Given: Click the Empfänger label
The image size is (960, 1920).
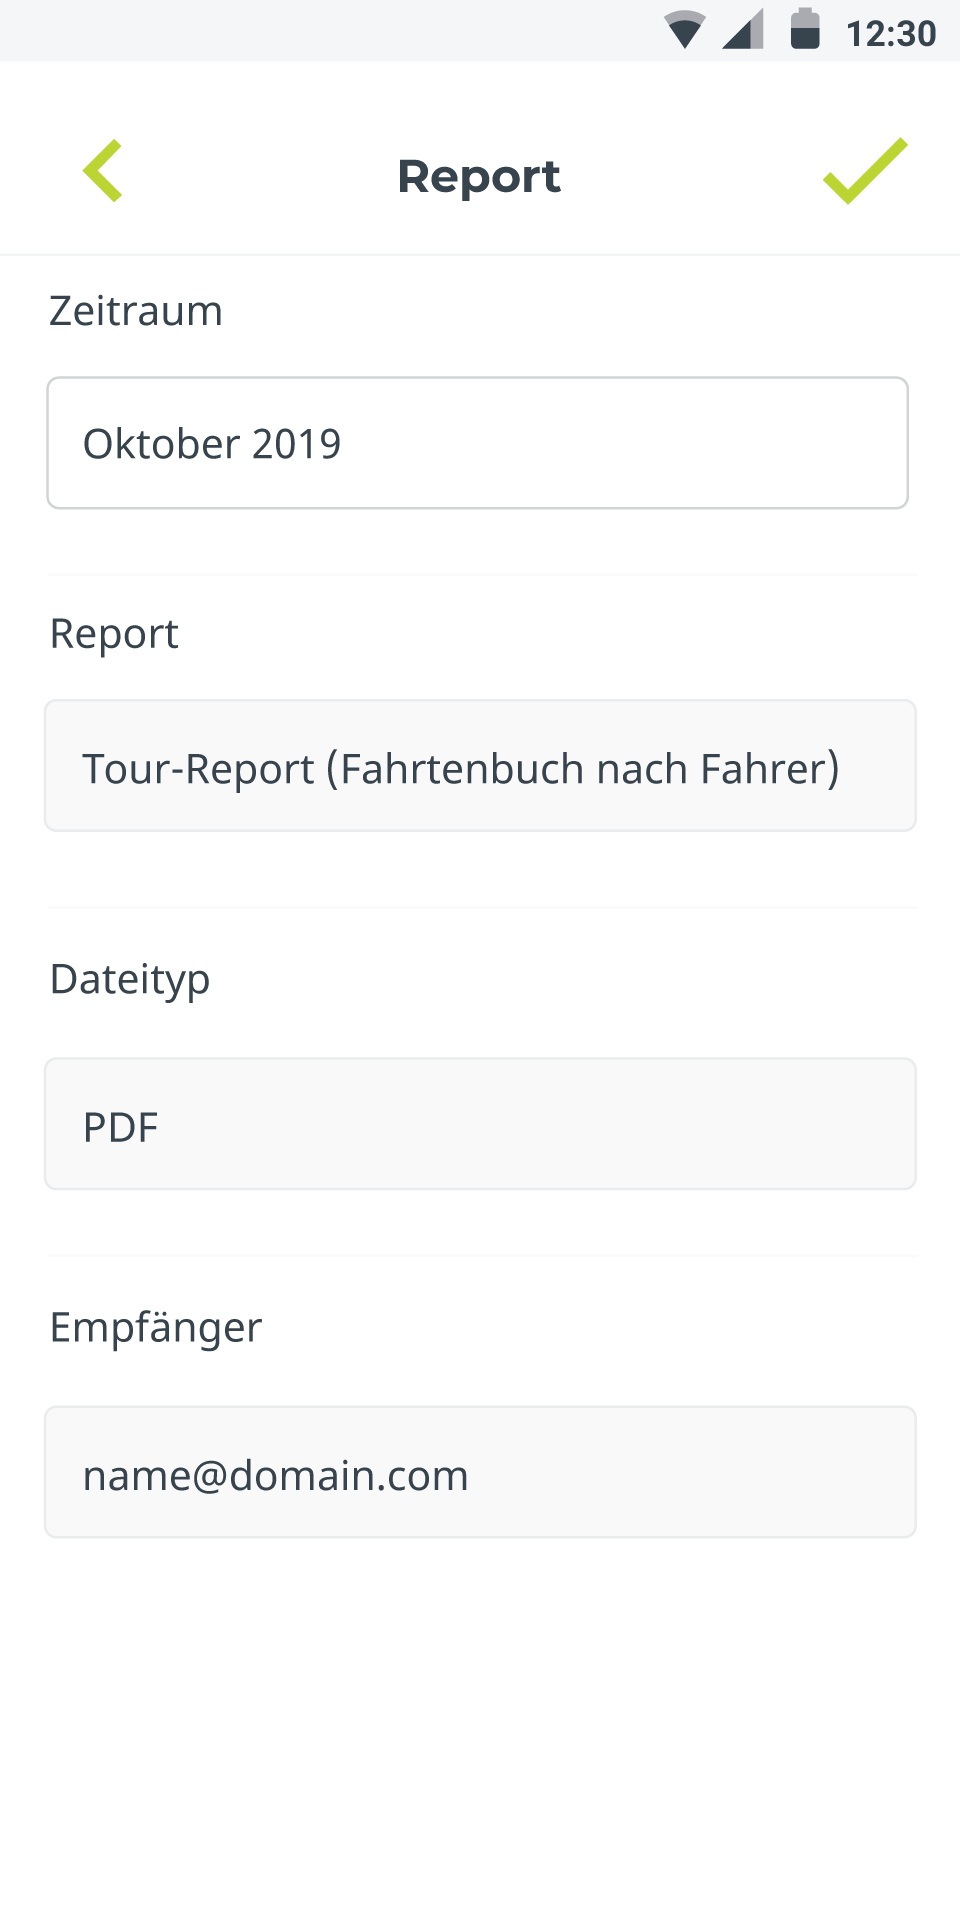Looking at the screenshot, I should tap(156, 1328).
